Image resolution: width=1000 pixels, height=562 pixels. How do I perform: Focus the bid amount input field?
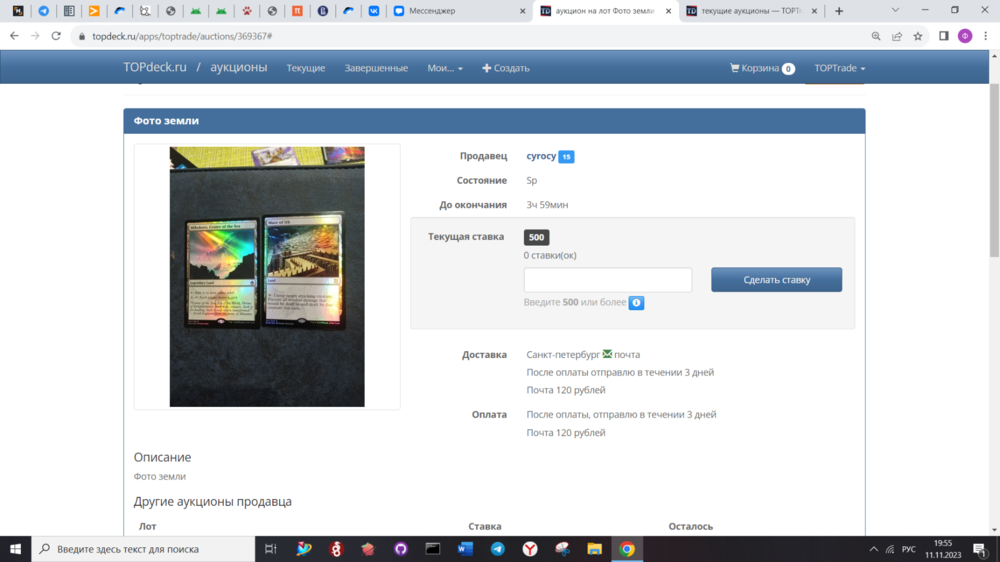click(x=608, y=279)
